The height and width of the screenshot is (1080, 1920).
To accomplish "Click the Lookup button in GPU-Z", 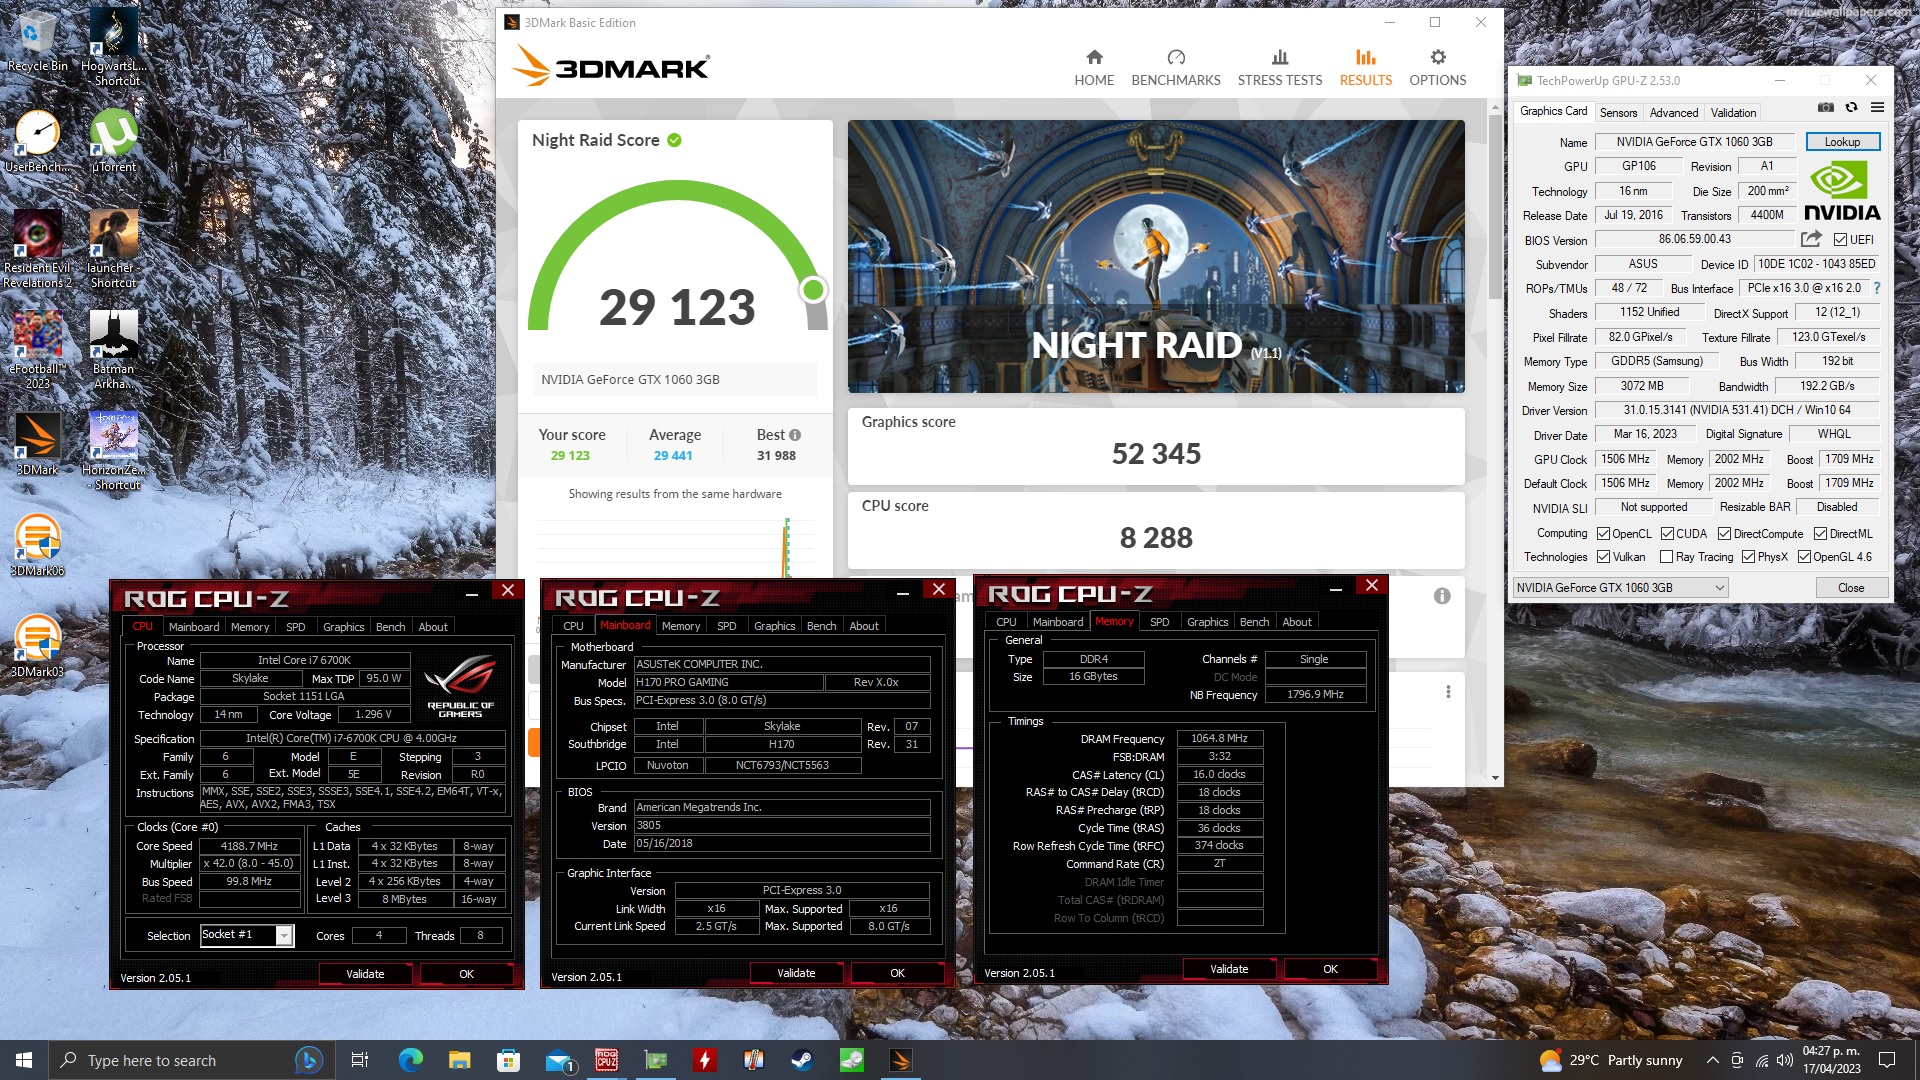I will (x=1842, y=142).
